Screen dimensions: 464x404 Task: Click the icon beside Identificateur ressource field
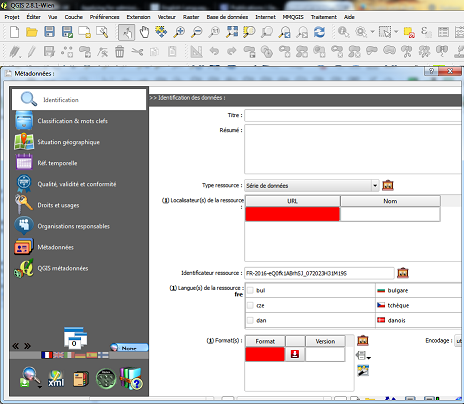click(403, 273)
